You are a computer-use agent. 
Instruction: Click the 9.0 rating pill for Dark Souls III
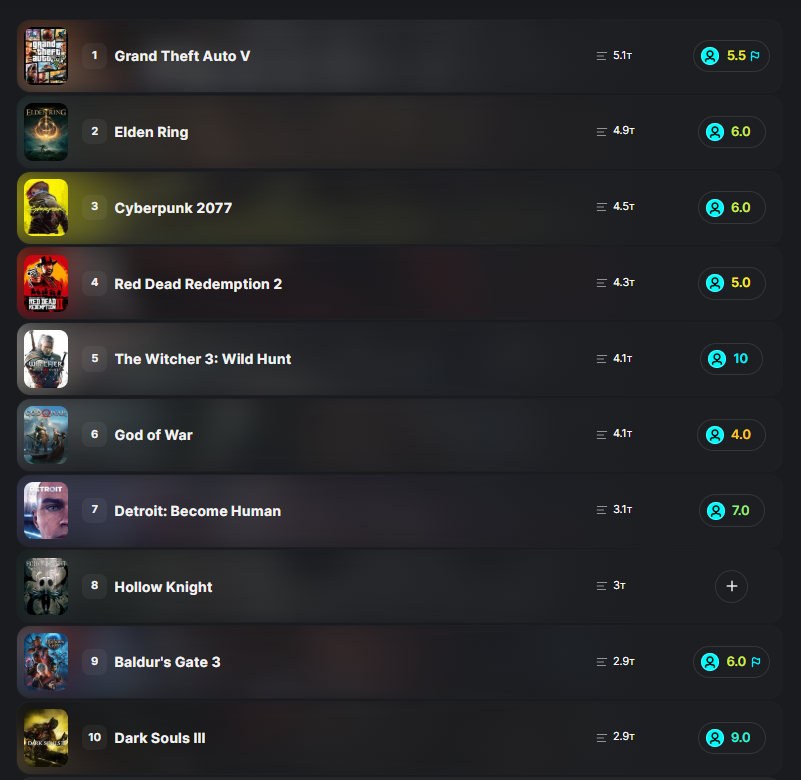(731, 737)
